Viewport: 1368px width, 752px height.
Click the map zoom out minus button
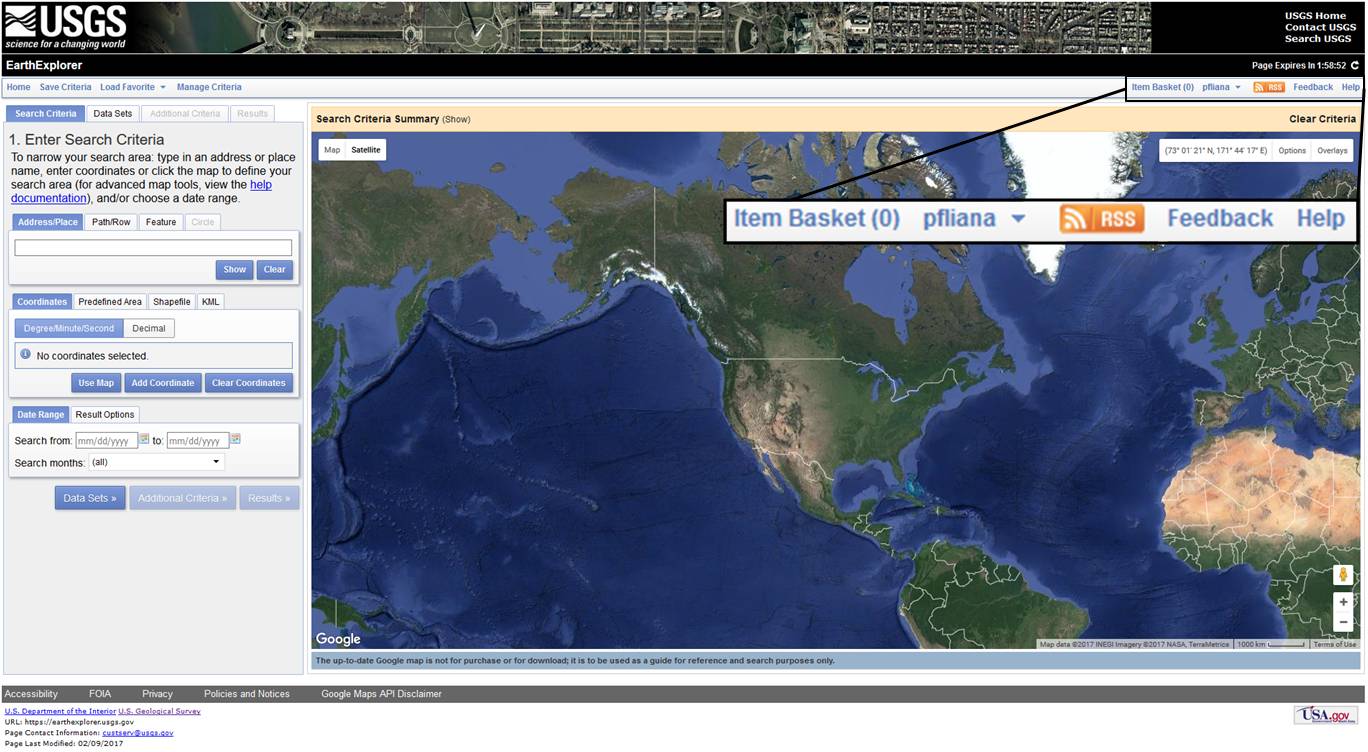1343,622
